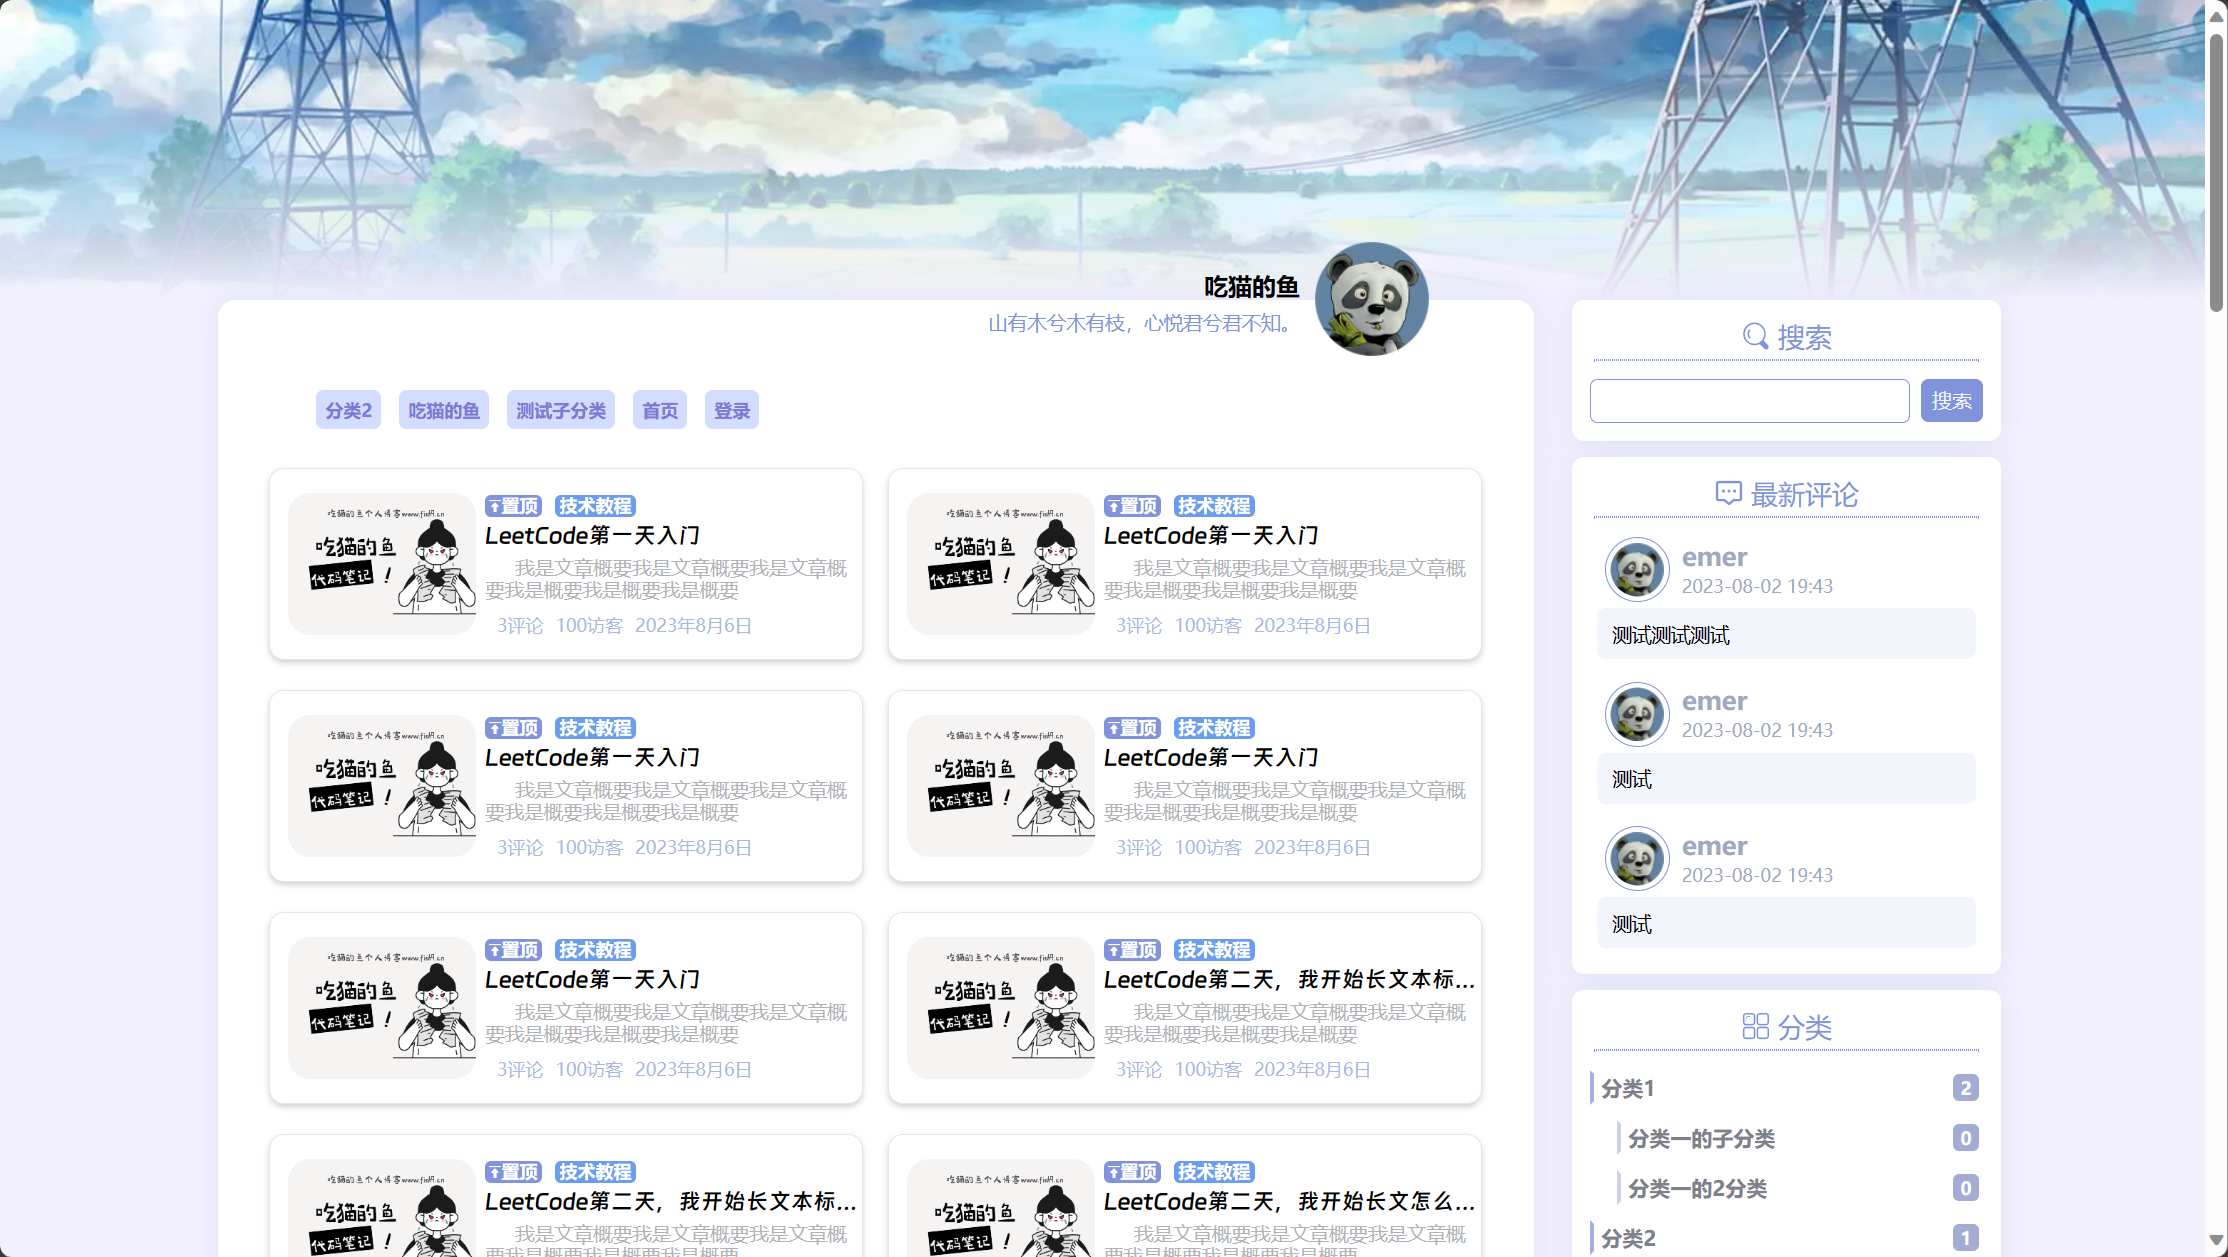Open subcategory 分类一的2分类
The image size is (2228, 1257).
pyautogui.click(x=1697, y=1188)
